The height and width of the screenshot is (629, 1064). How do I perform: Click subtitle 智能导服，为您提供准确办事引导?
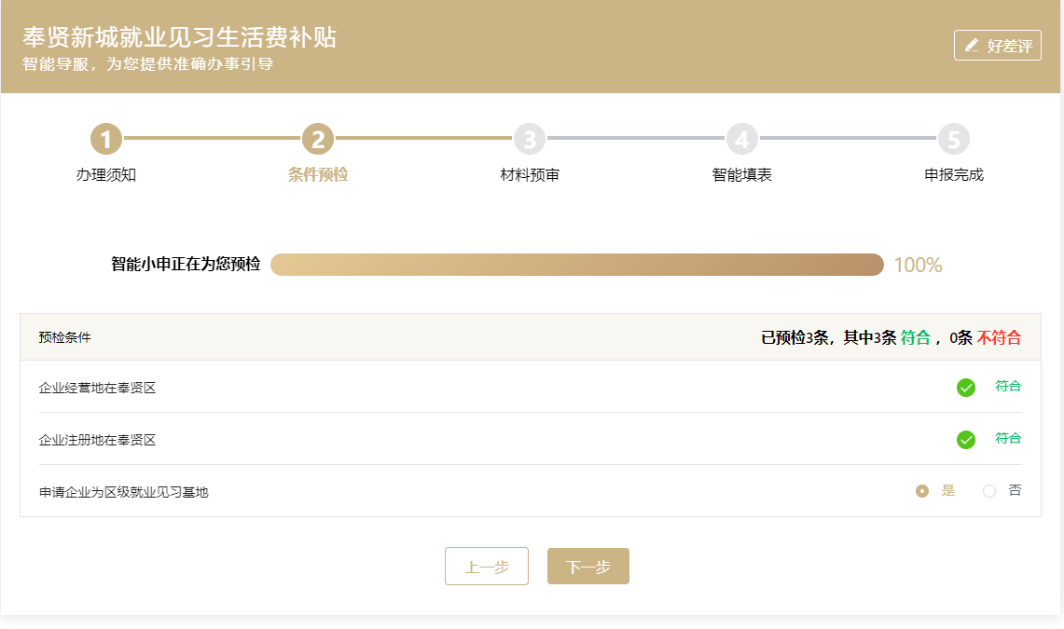pos(147,64)
